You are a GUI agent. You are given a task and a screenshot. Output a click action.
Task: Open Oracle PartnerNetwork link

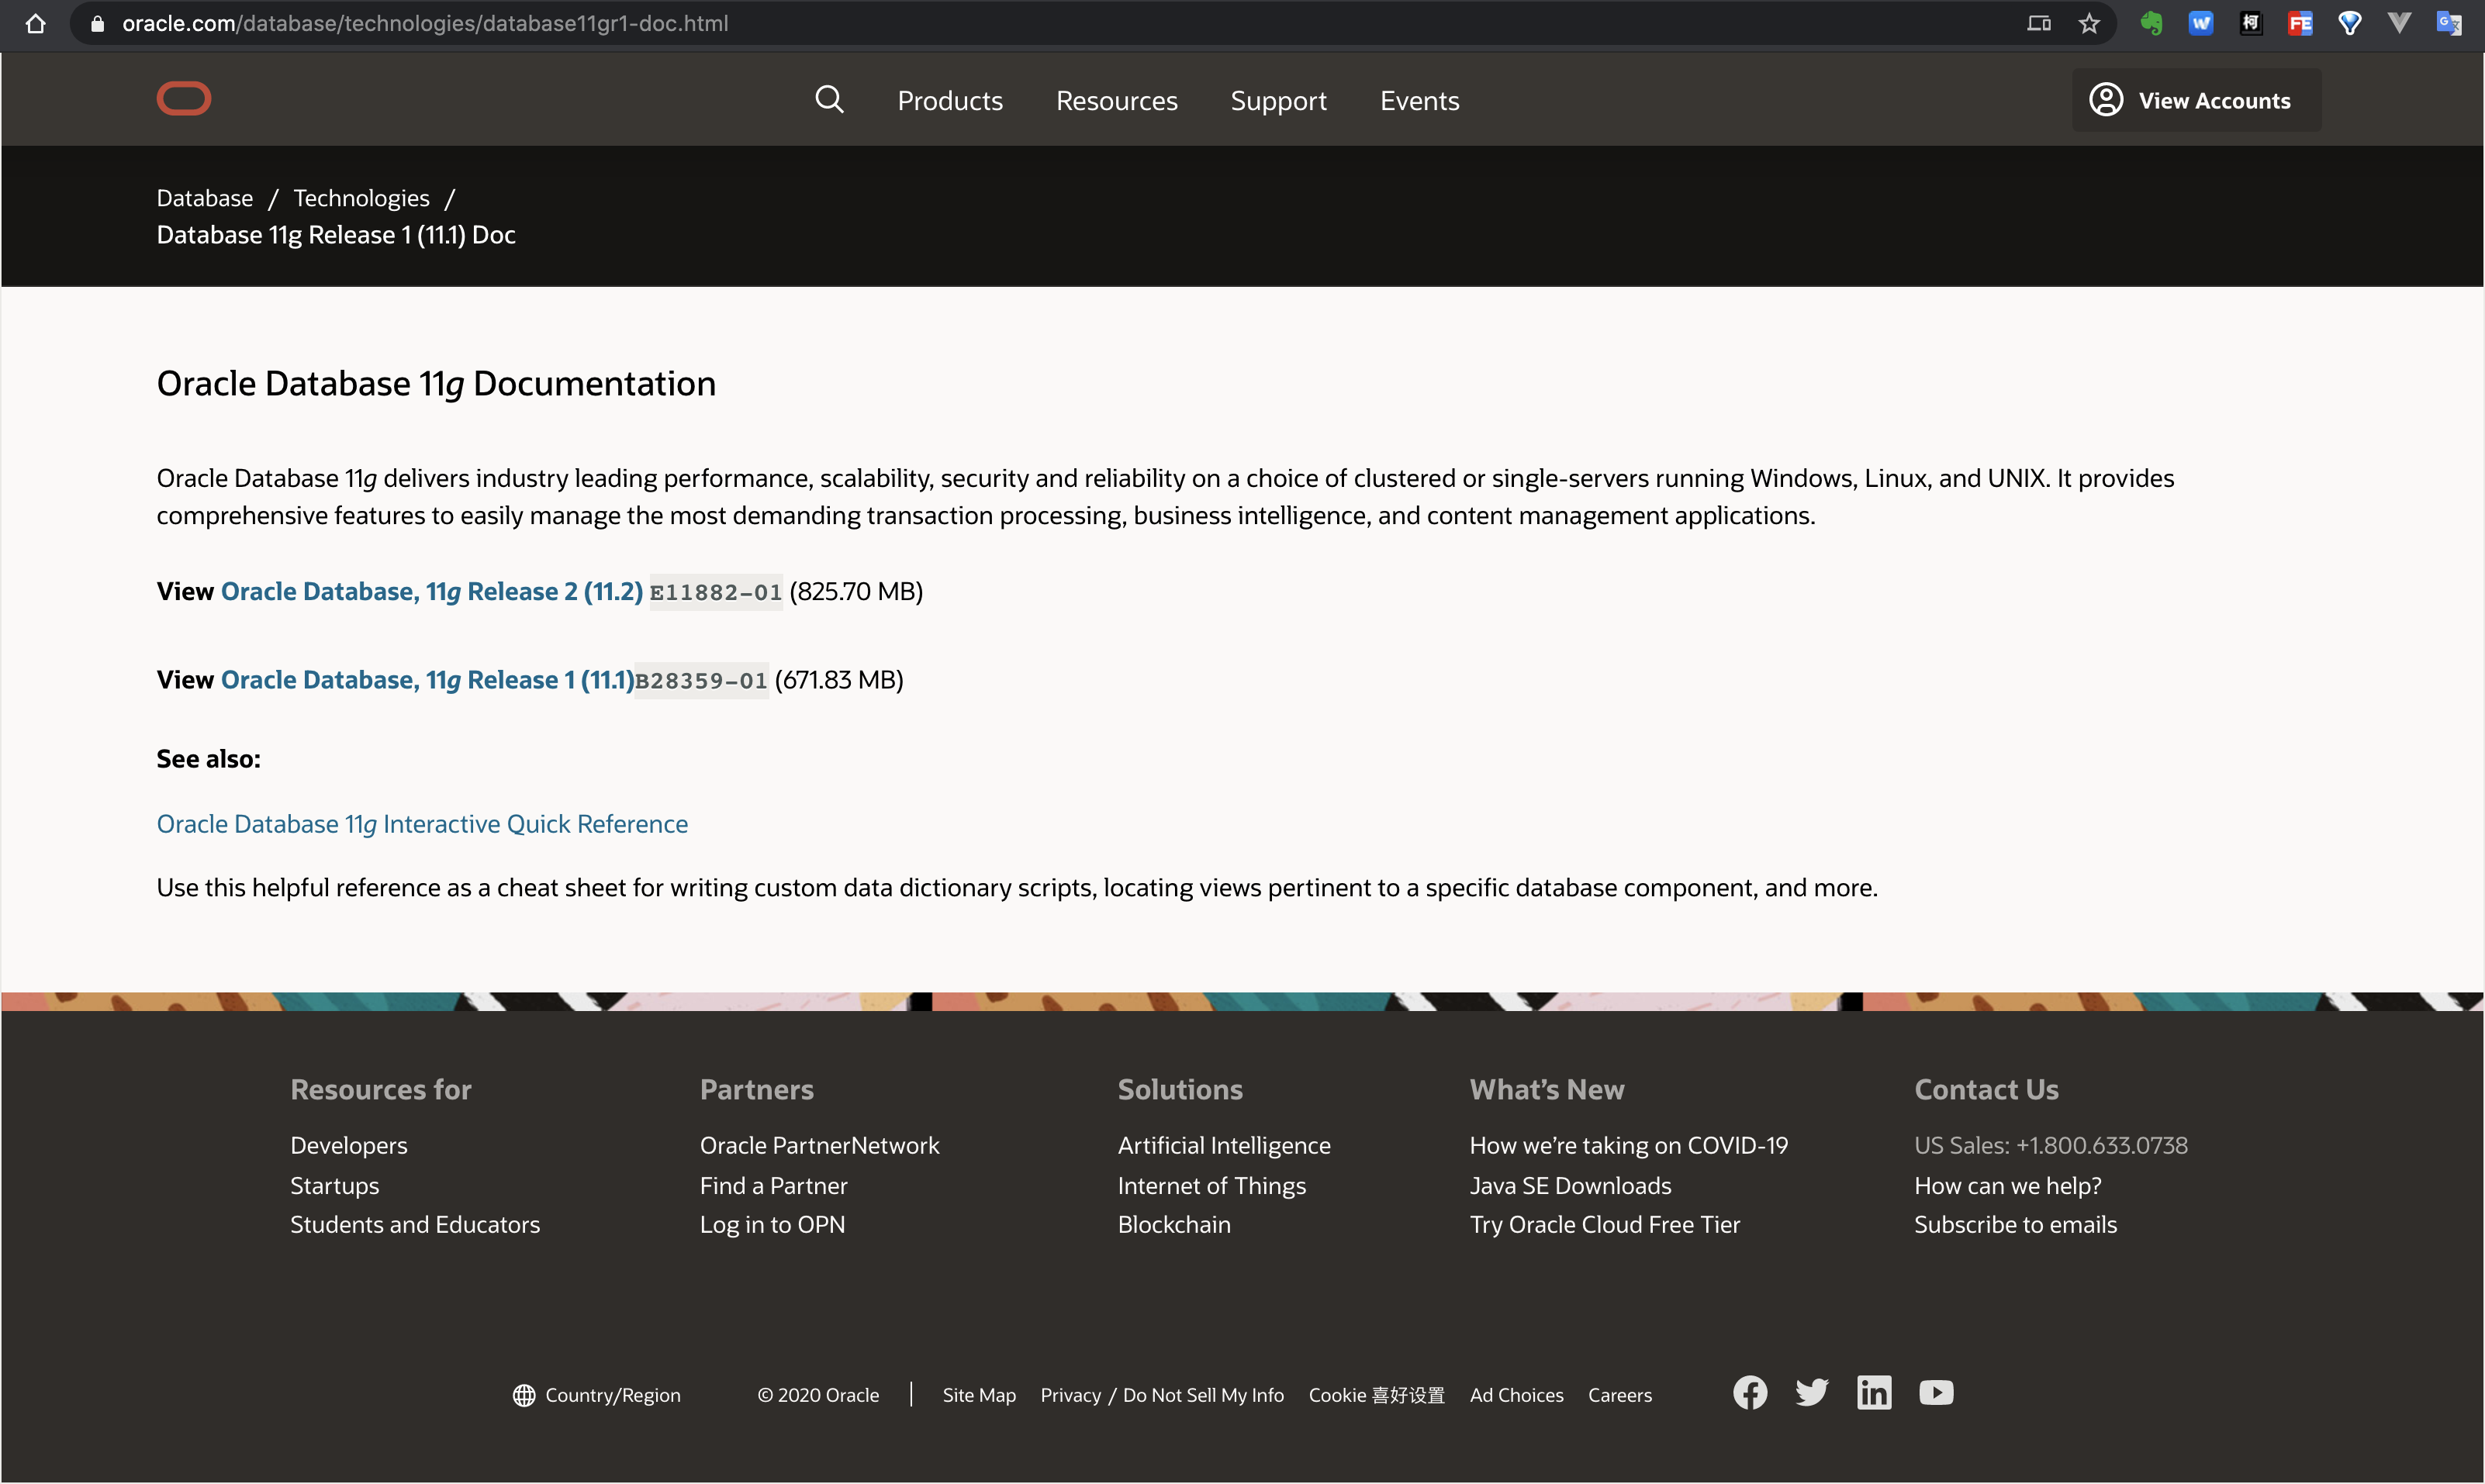820,1146
